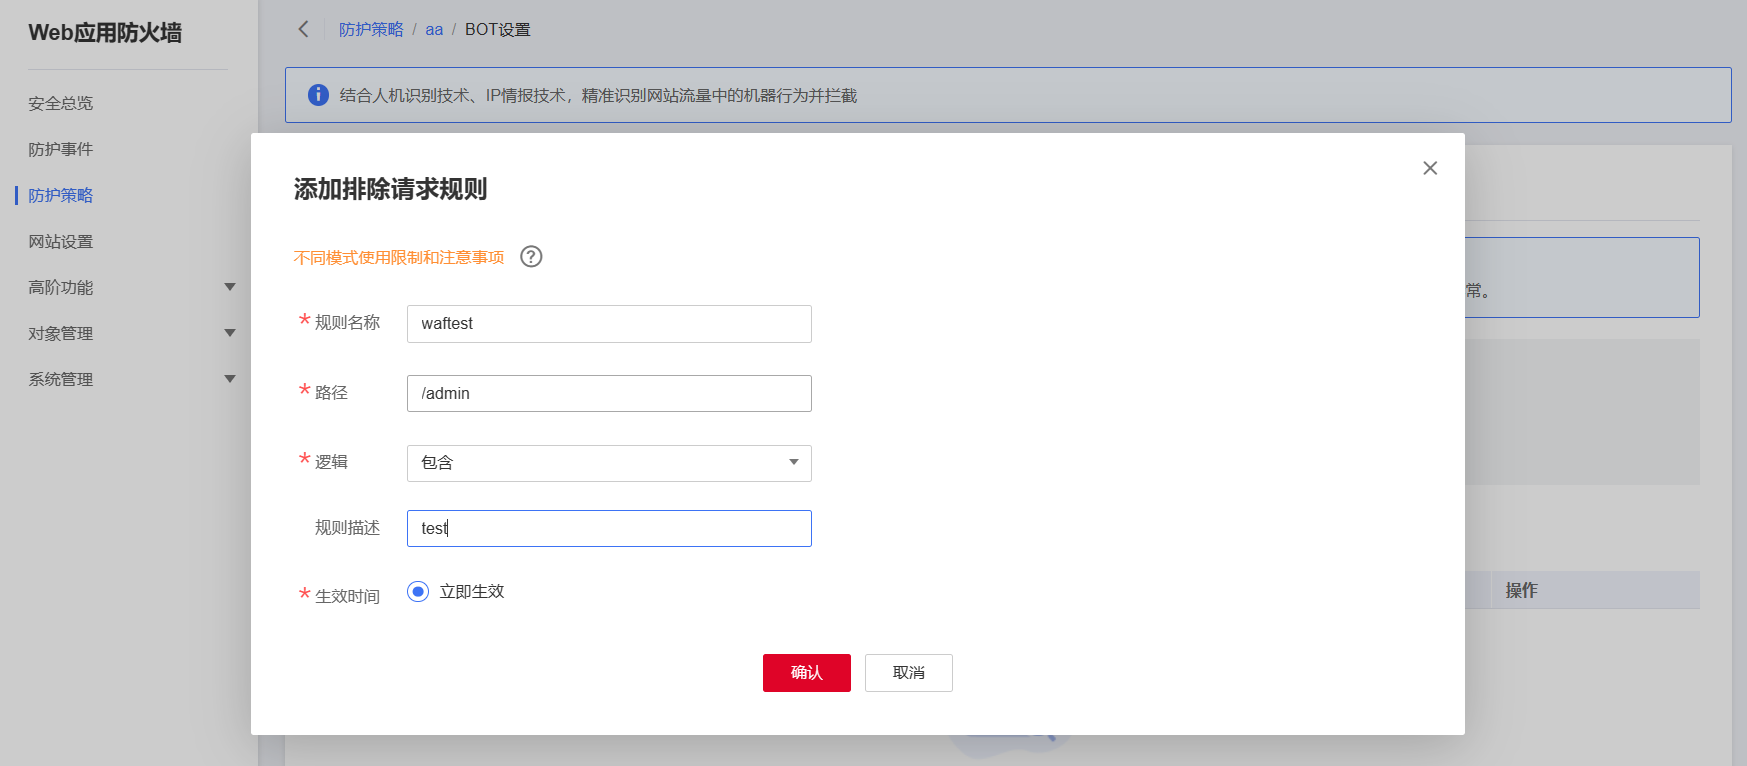
Task: Click the BOT设置 breadcrumb text
Action: click(498, 30)
